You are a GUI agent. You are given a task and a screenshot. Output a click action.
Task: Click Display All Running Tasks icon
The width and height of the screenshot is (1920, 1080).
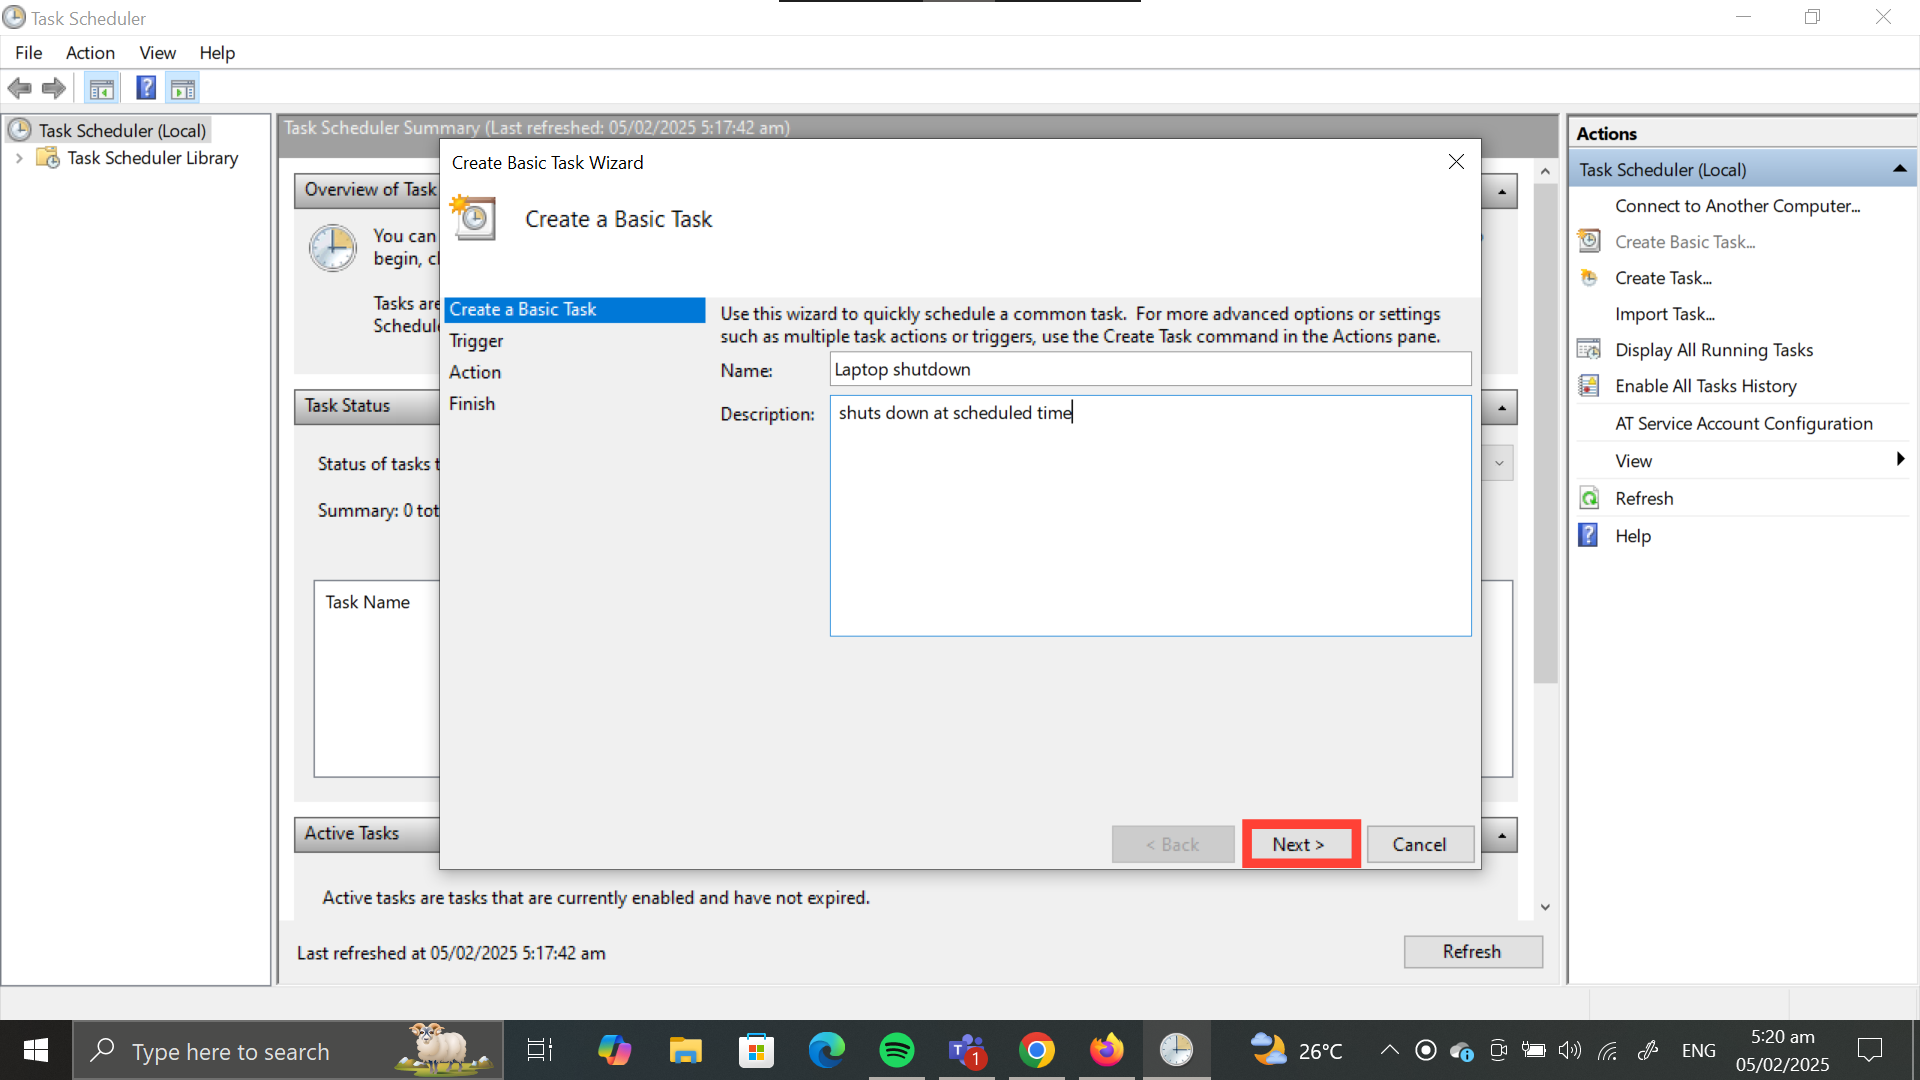pyautogui.click(x=1589, y=350)
